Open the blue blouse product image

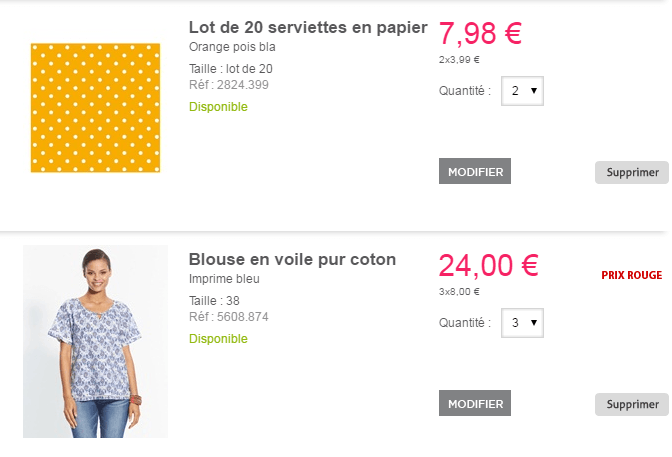pos(95,341)
